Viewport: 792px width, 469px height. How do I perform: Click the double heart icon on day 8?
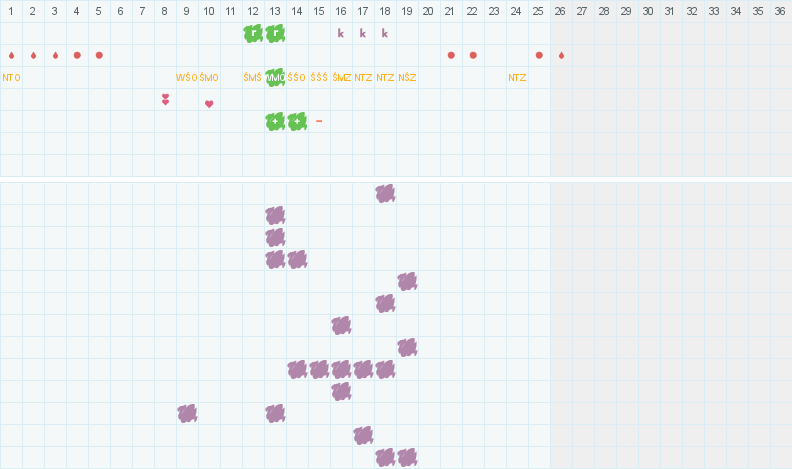[x=165, y=99]
